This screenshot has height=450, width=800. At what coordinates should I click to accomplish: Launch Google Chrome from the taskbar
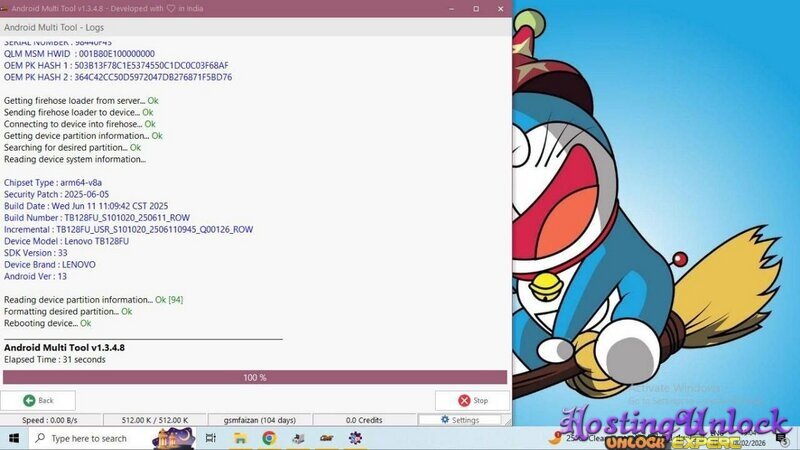point(269,438)
